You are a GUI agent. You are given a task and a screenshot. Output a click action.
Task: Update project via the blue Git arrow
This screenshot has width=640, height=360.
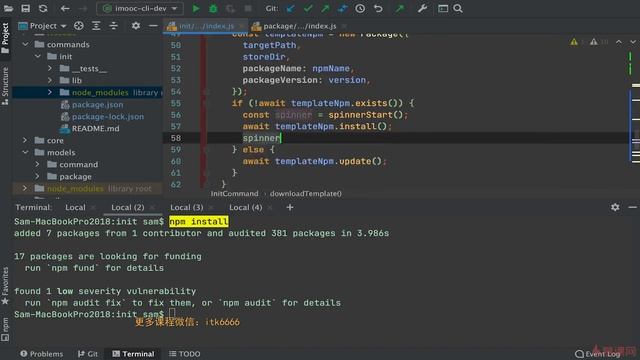click(291, 8)
